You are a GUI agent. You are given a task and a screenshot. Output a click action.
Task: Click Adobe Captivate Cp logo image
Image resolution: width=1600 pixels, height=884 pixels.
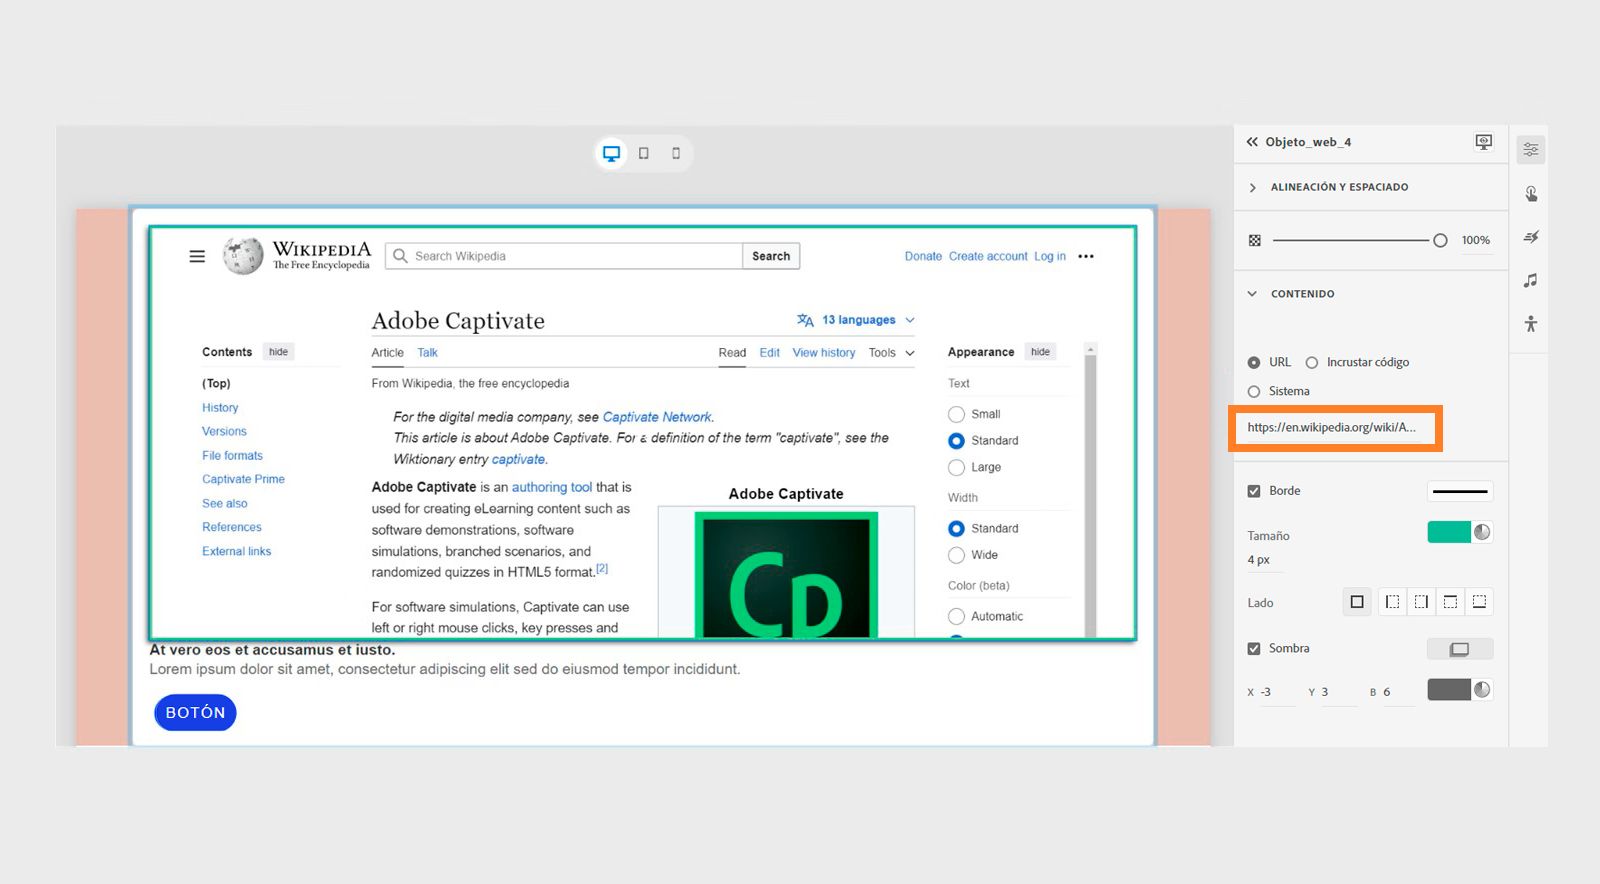click(786, 575)
